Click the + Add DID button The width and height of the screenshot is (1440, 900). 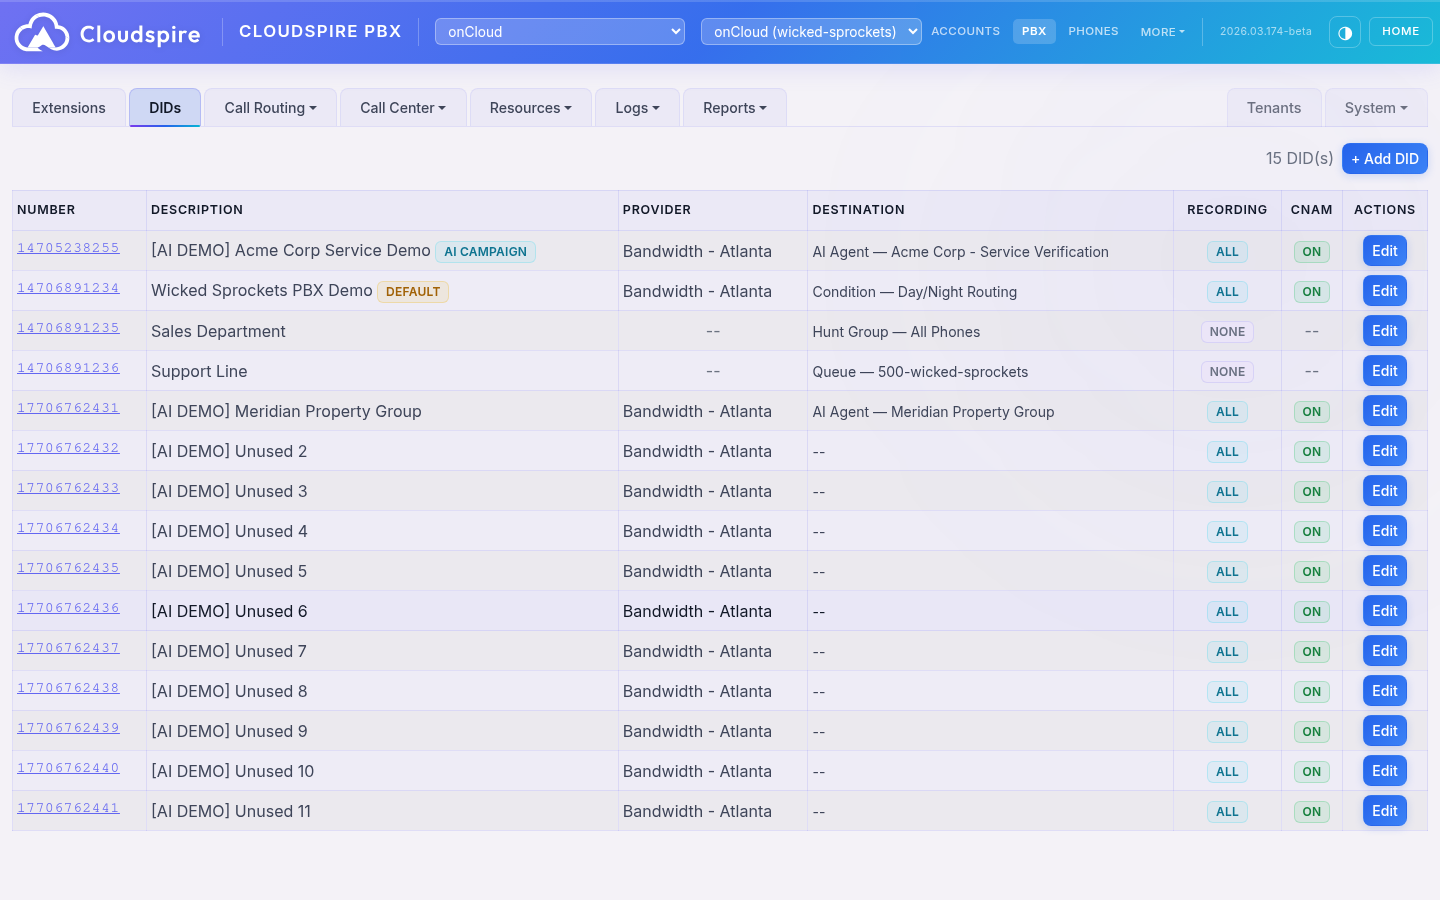coord(1385,158)
